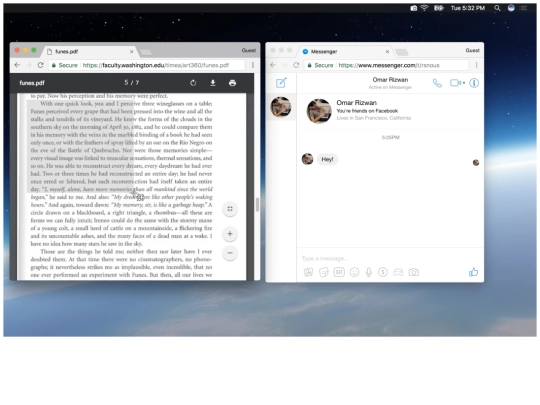Screen dimensions: 540x405
Task: Open Spotlight search in menu bar
Action: [497, 8]
